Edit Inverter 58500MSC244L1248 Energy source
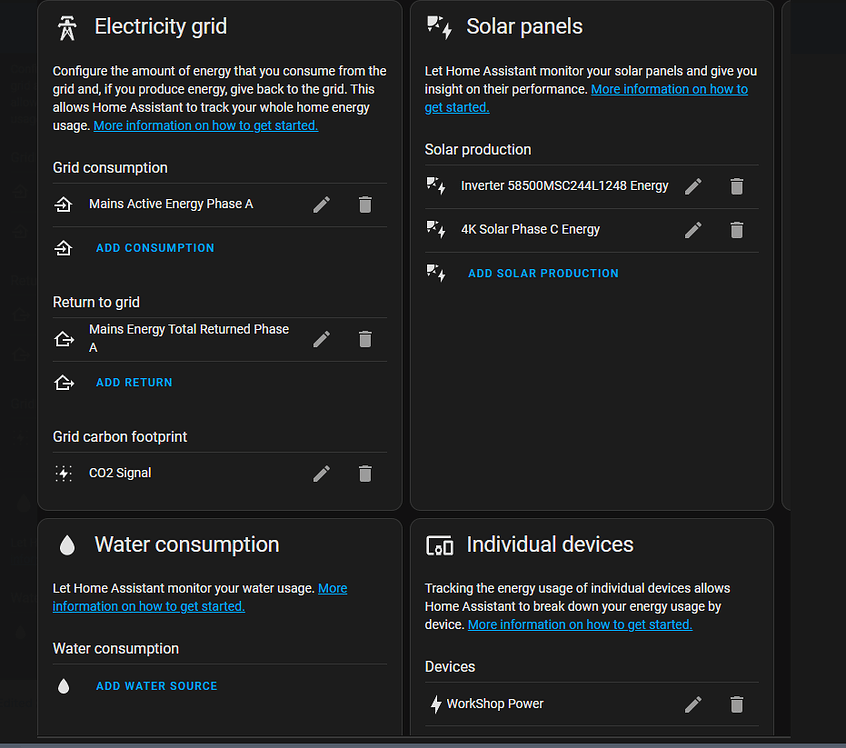Viewport: 846px width, 748px height. click(x=693, y=186)
